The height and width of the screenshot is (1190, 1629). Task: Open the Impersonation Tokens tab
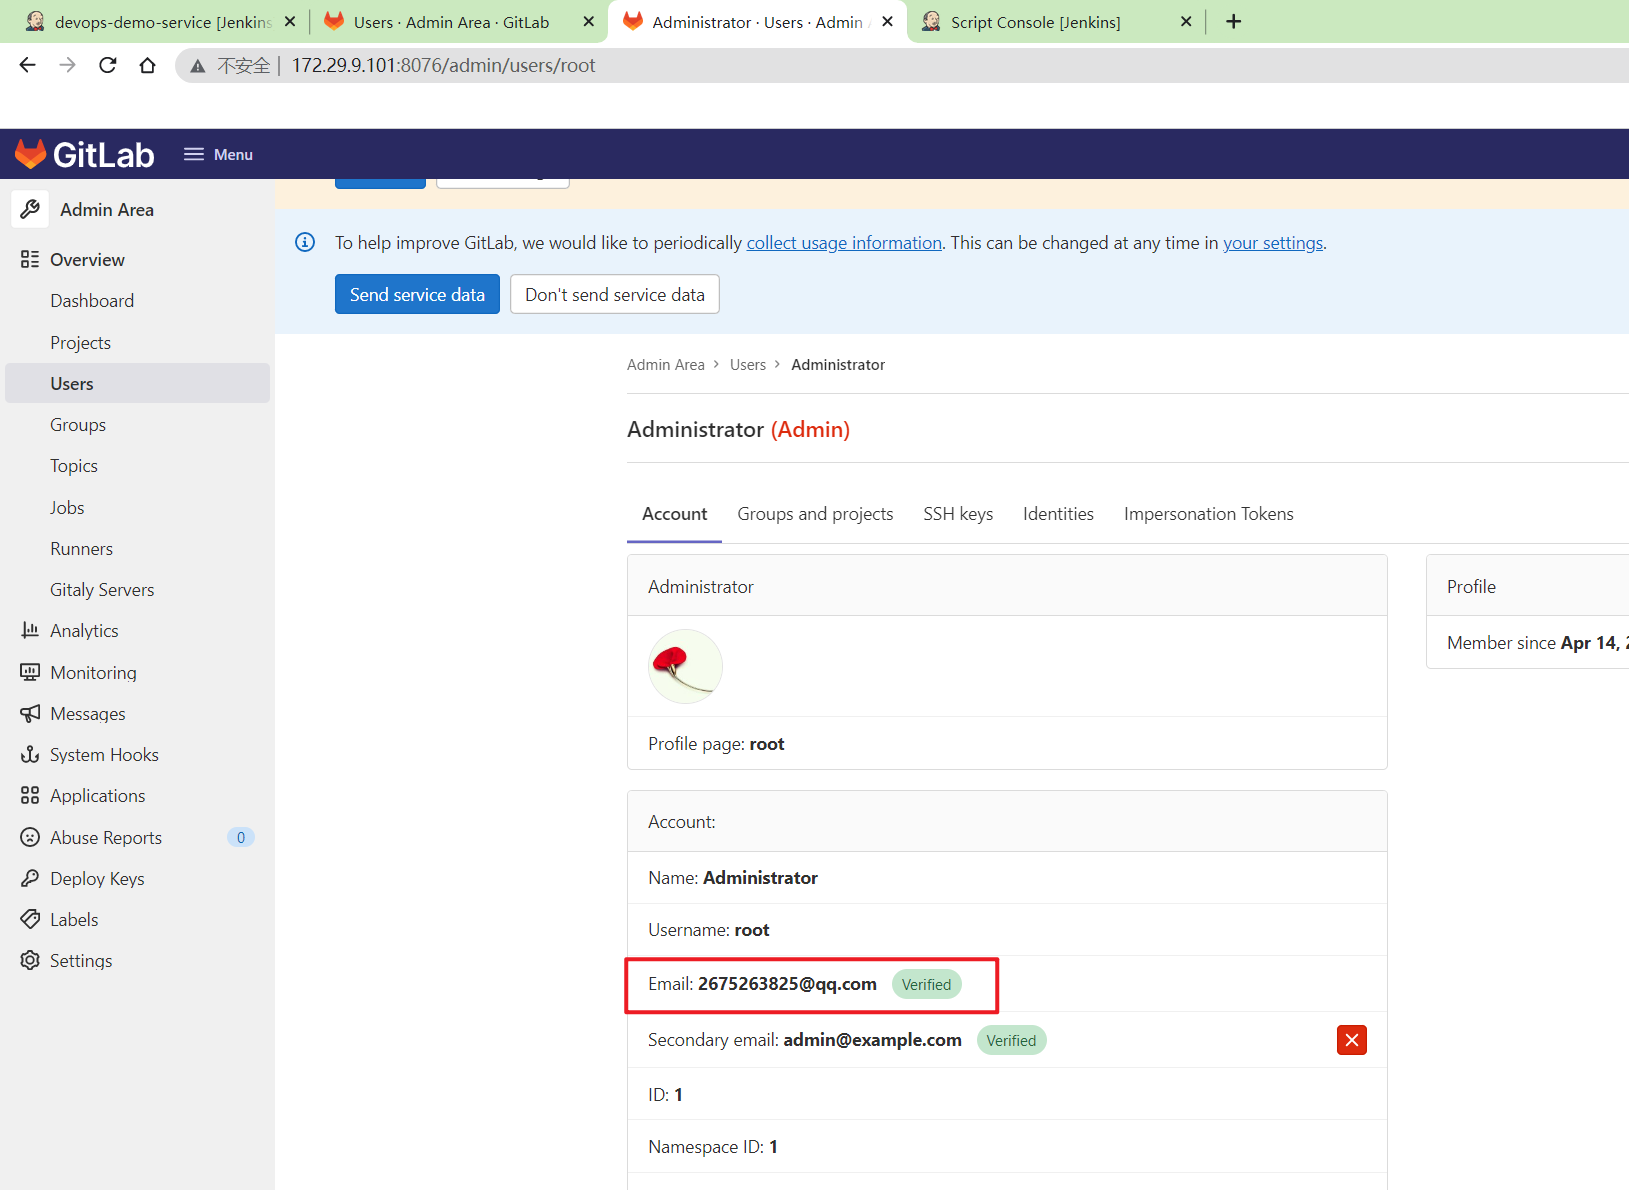tap(1208, 514)
